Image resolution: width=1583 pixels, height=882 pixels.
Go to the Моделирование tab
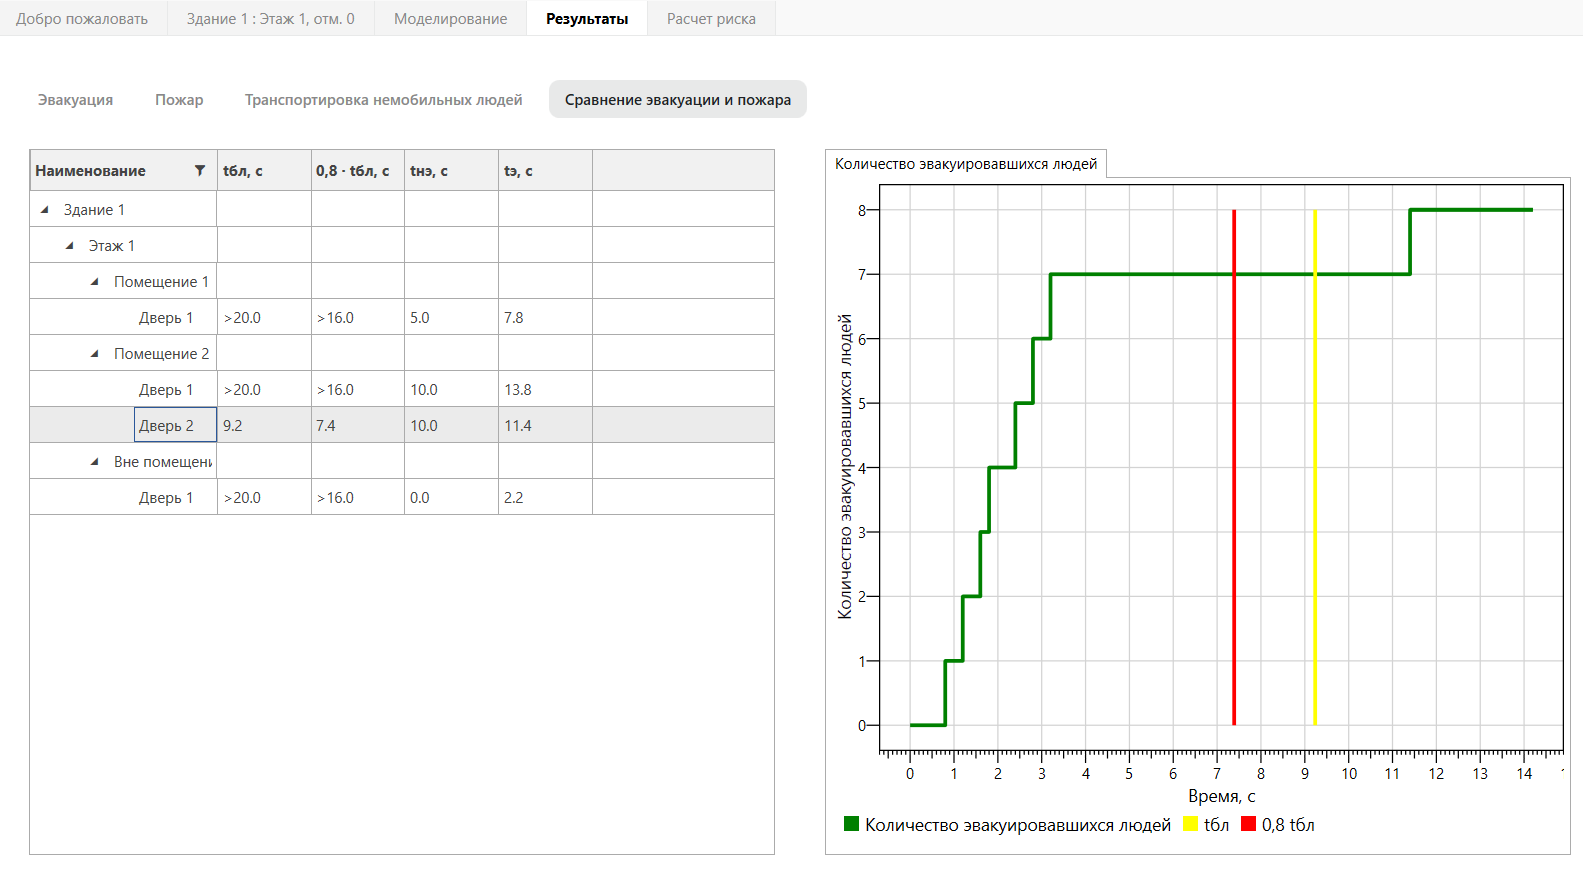(x=450, y=19)
